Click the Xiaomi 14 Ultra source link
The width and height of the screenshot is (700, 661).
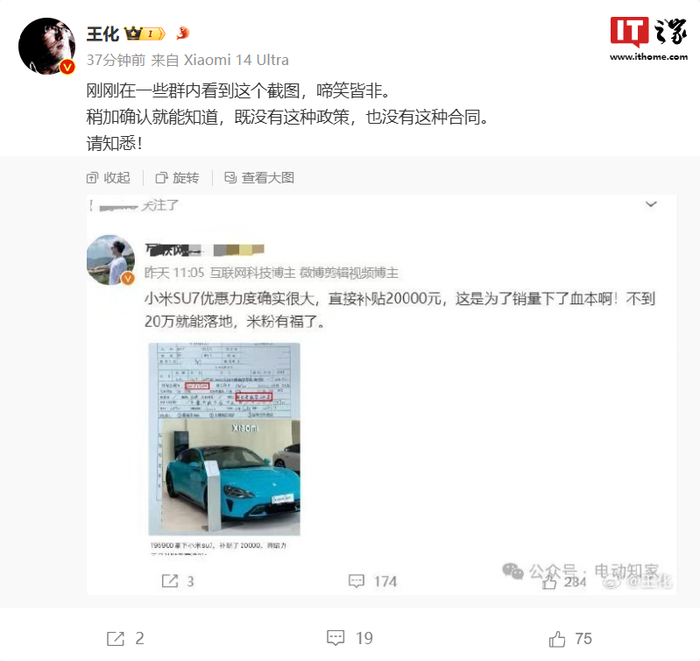pyautogui.click(x=236, y=60)
